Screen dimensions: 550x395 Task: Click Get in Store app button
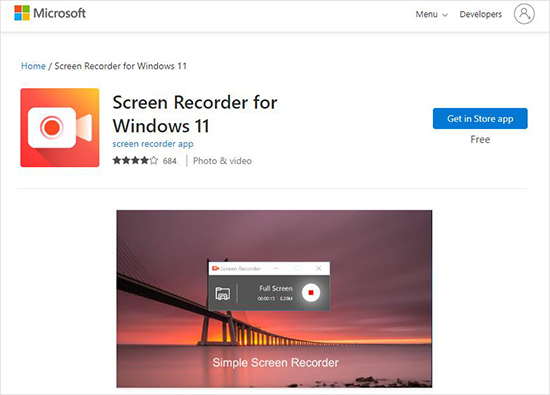point(480,119)
